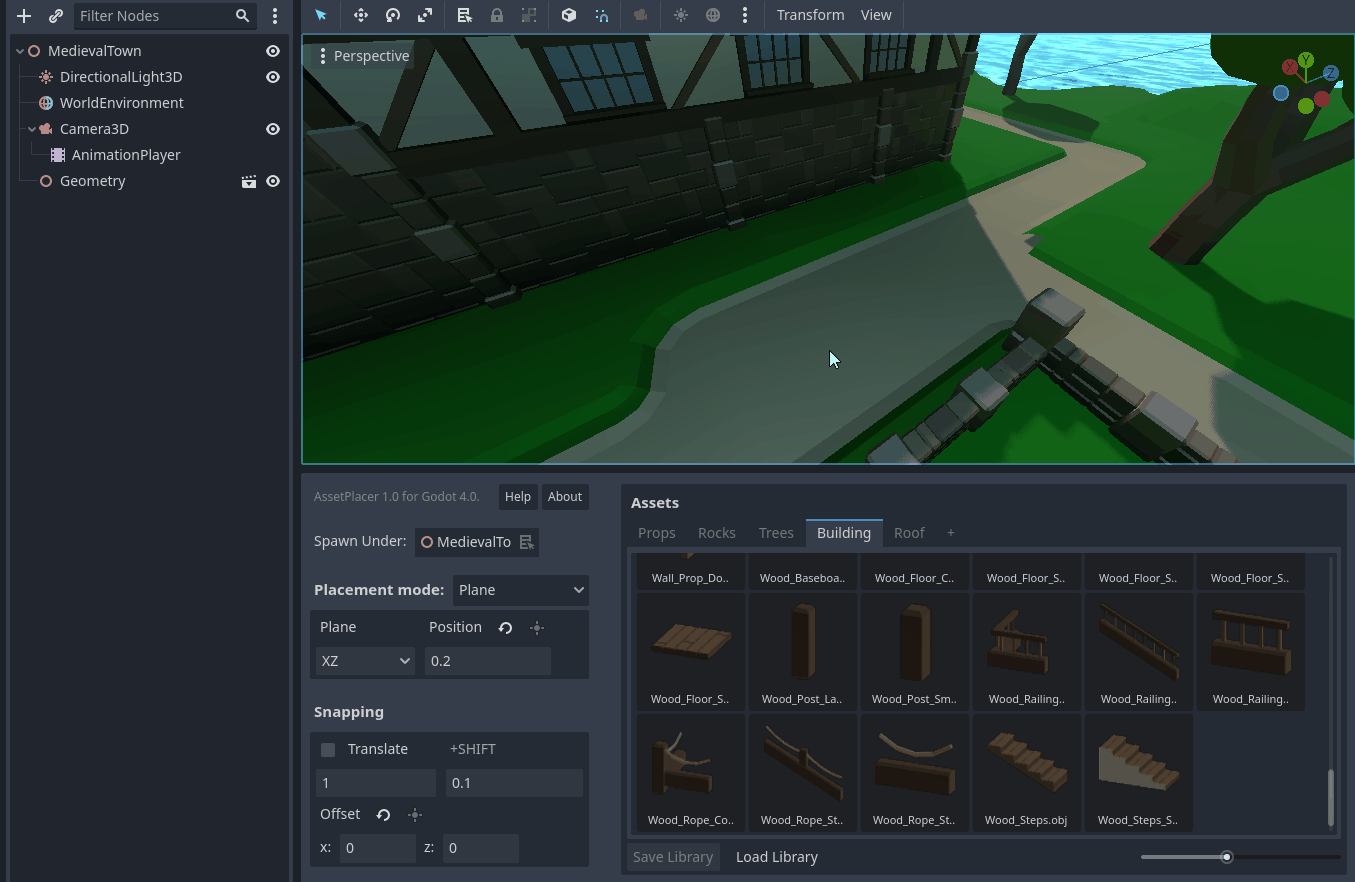Select the Geometry node in scene tree
Viewport: 1355px width, 882px height.
[x=93, y=181]
